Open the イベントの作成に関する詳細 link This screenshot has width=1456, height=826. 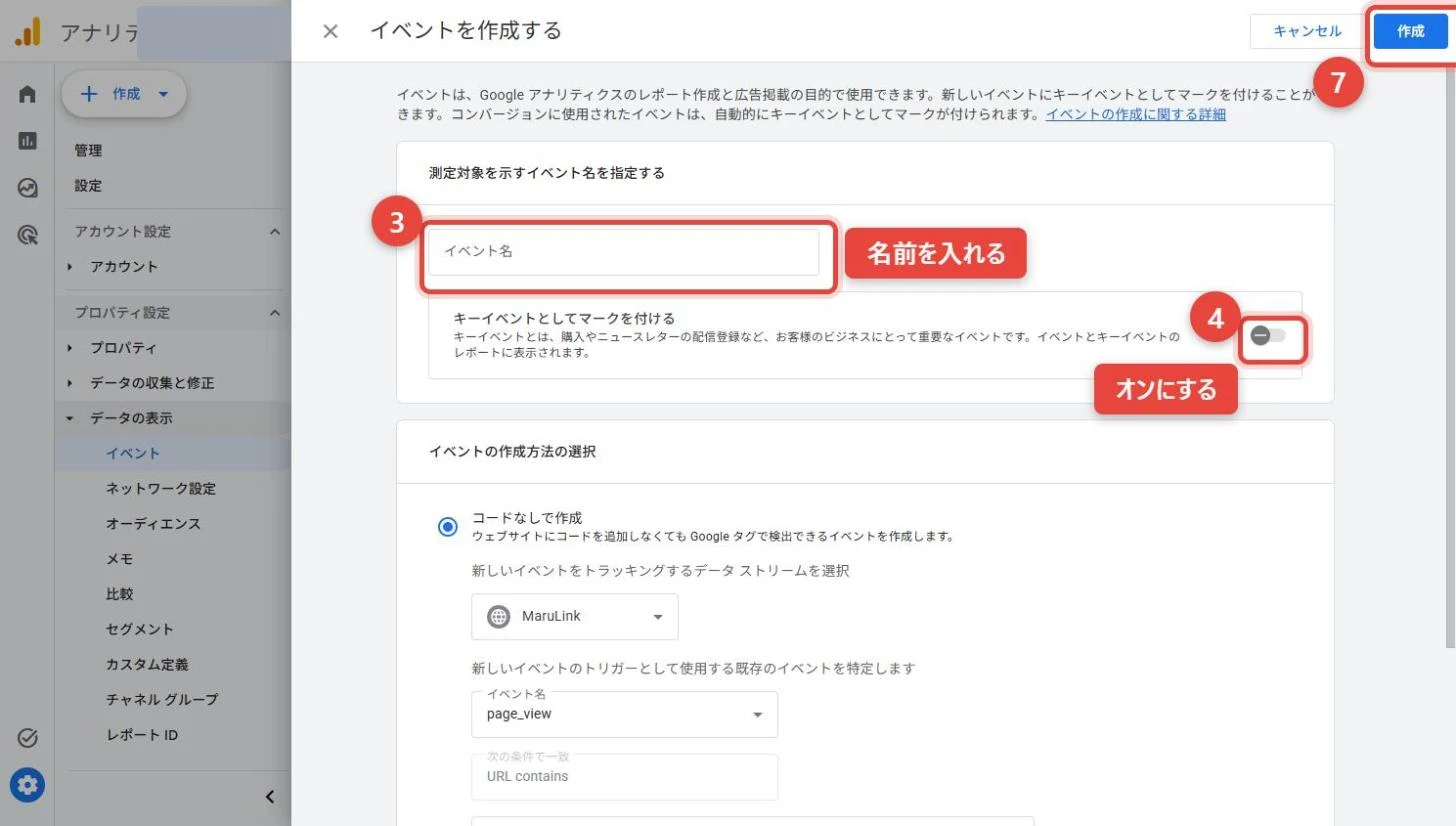[1136, 115]
